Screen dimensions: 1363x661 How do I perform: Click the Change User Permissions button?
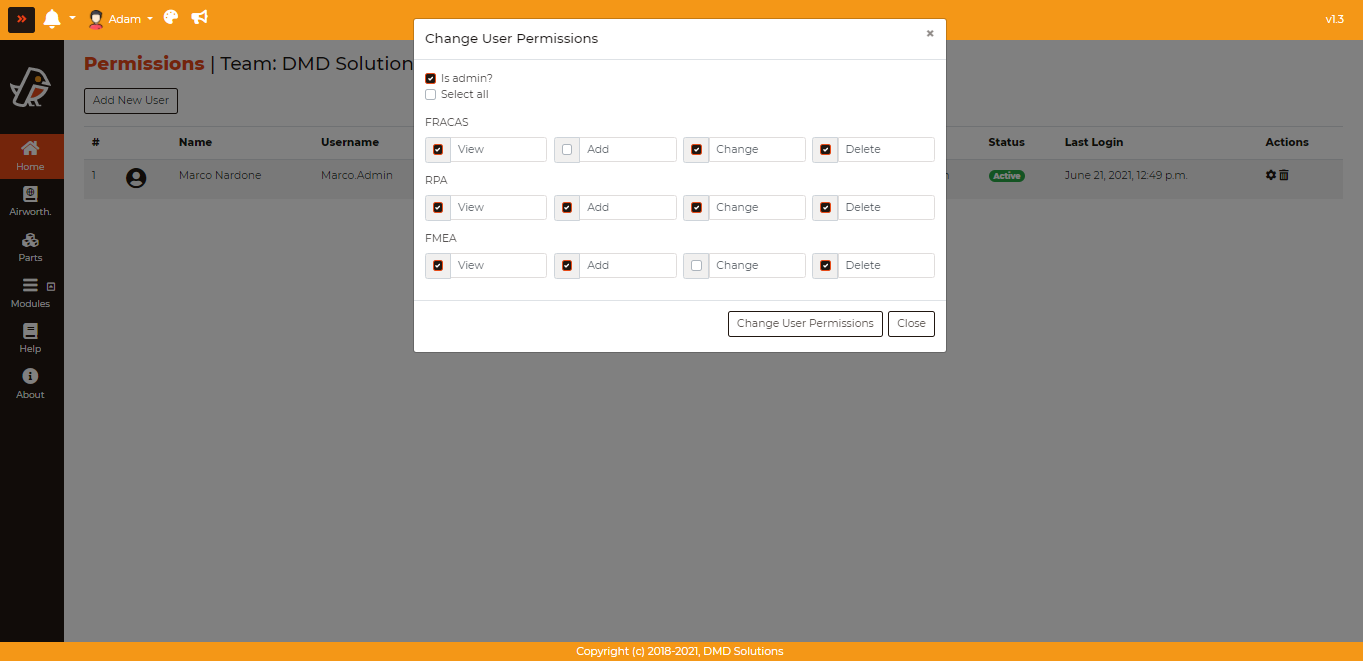tap(805, 324)
